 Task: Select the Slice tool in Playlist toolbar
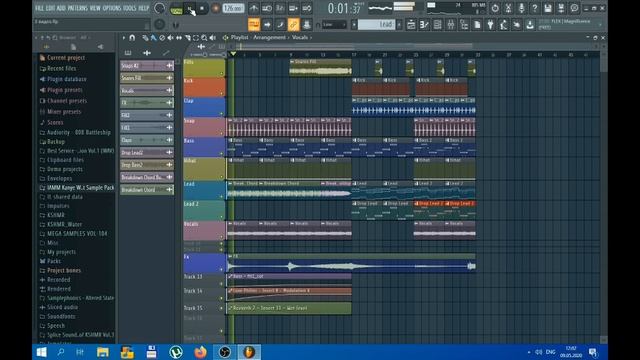click(187, 38)
